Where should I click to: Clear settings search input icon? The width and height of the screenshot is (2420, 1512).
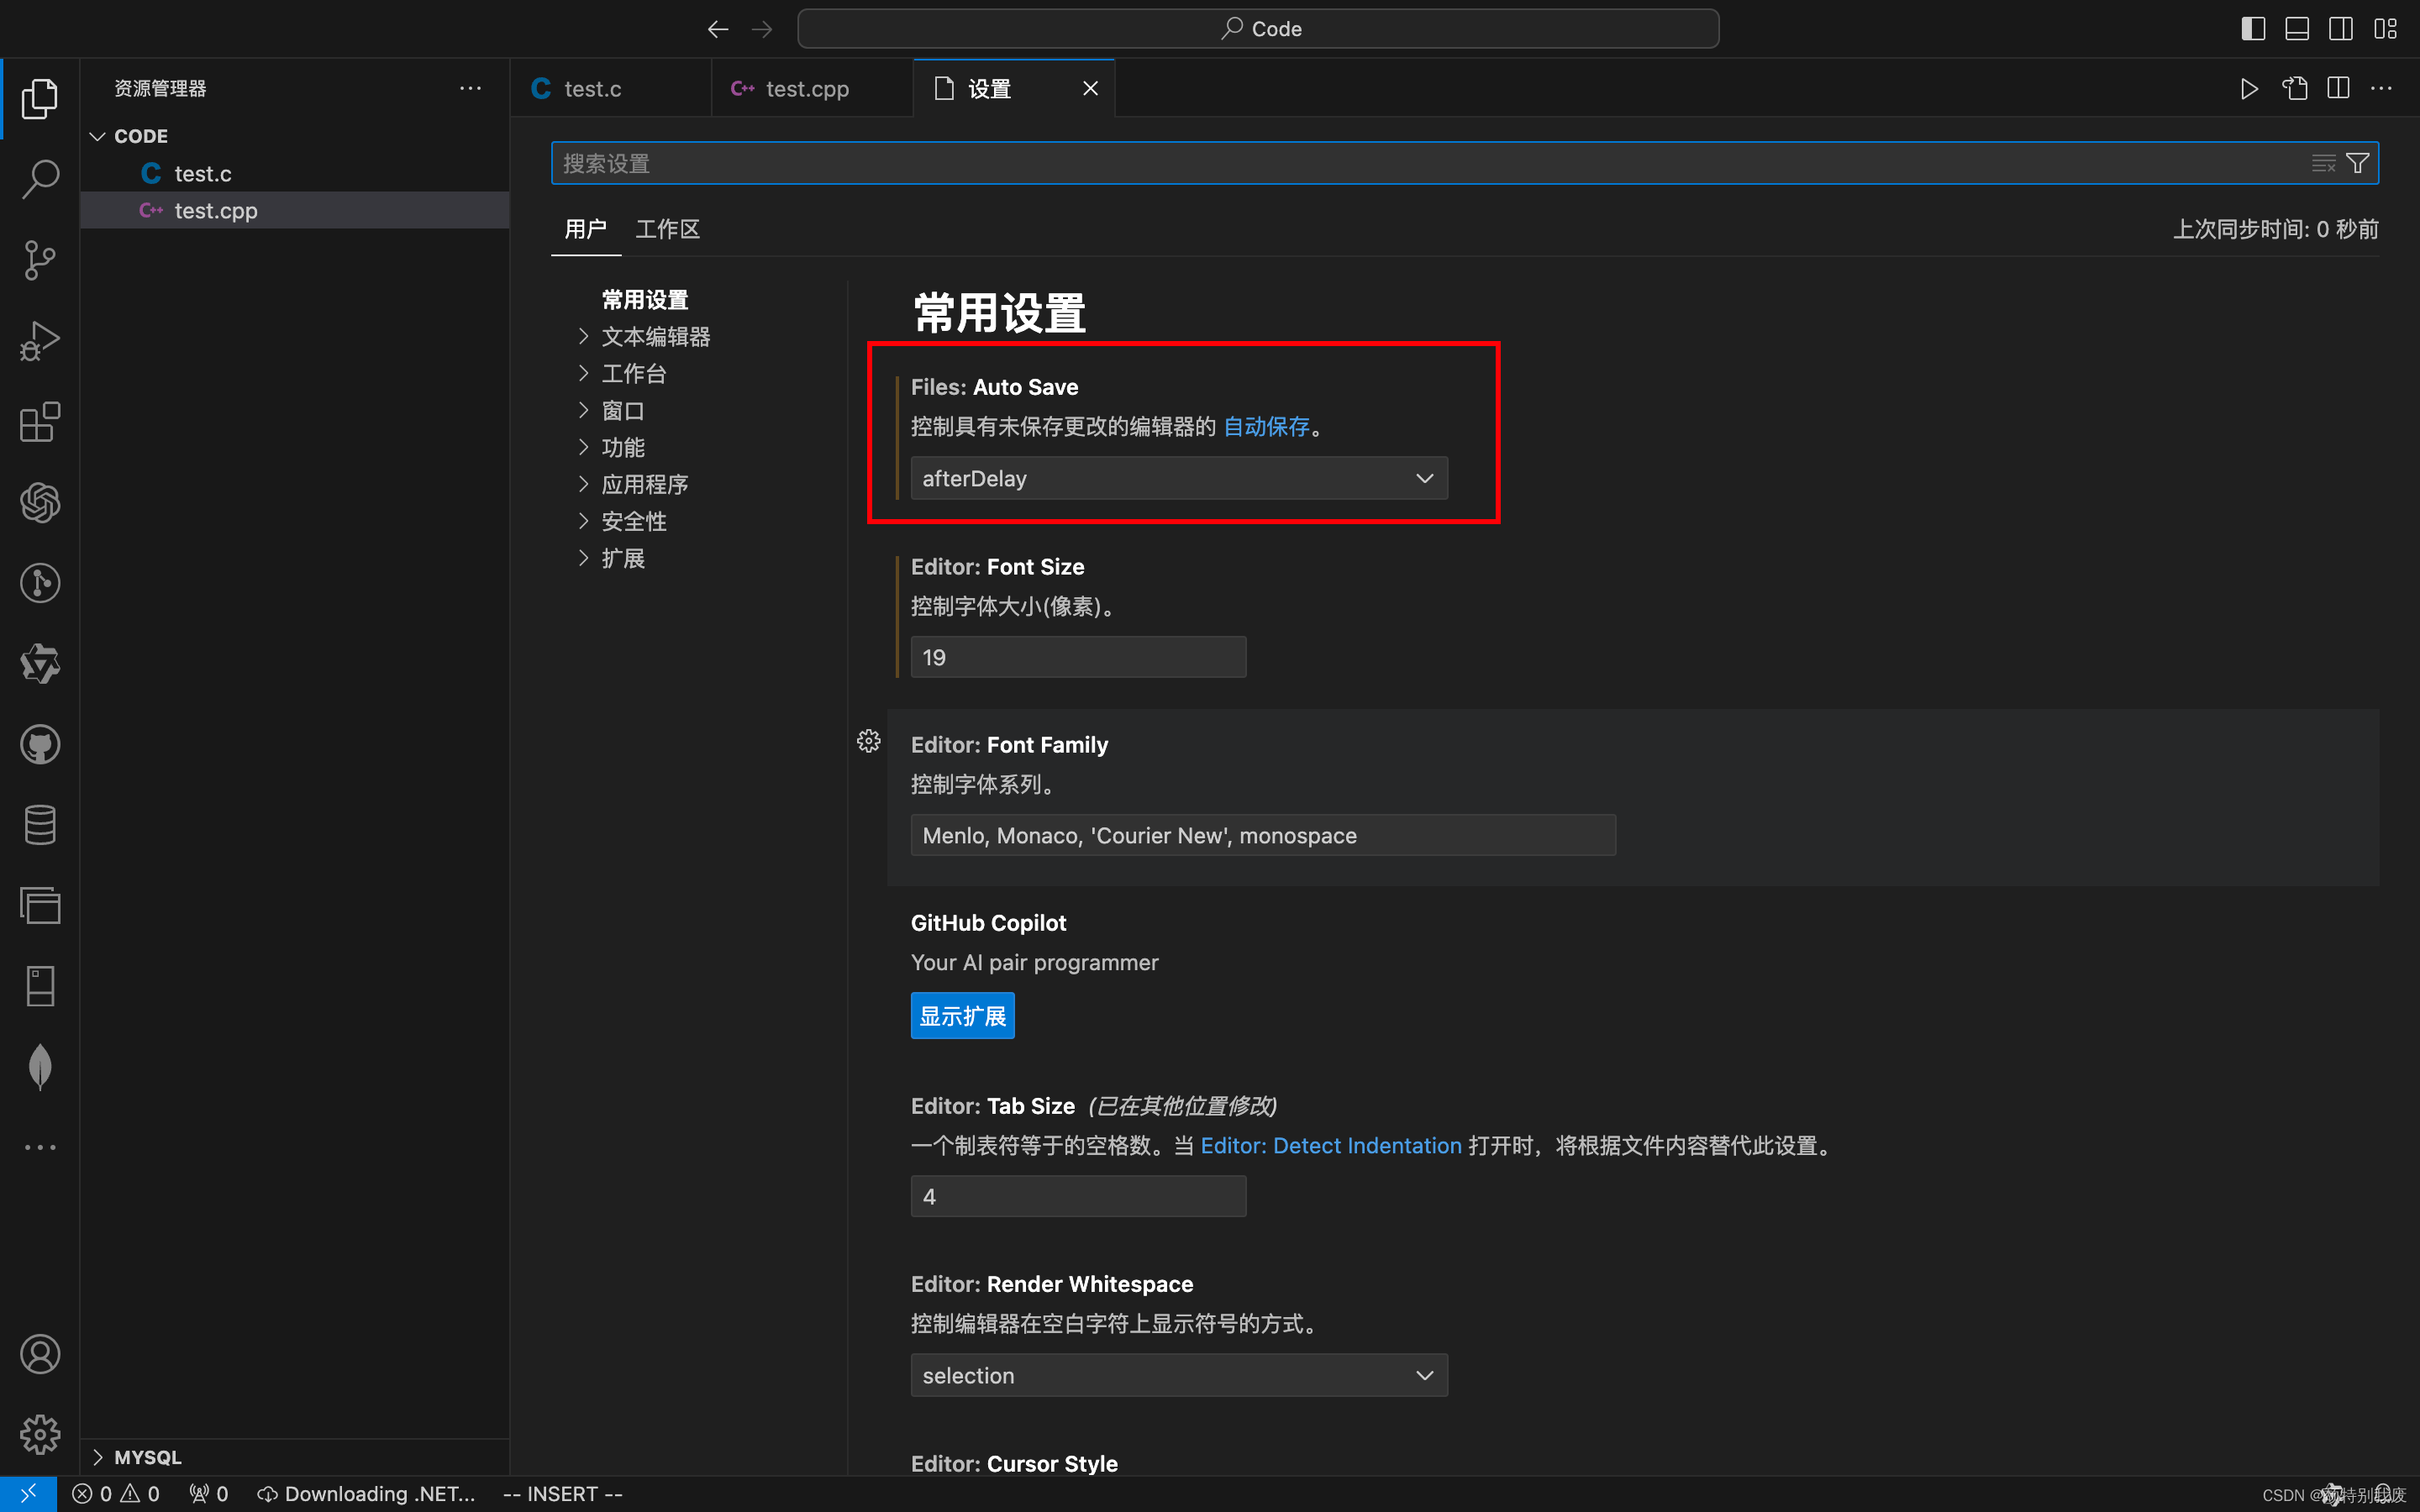(x=2323, y=163)
